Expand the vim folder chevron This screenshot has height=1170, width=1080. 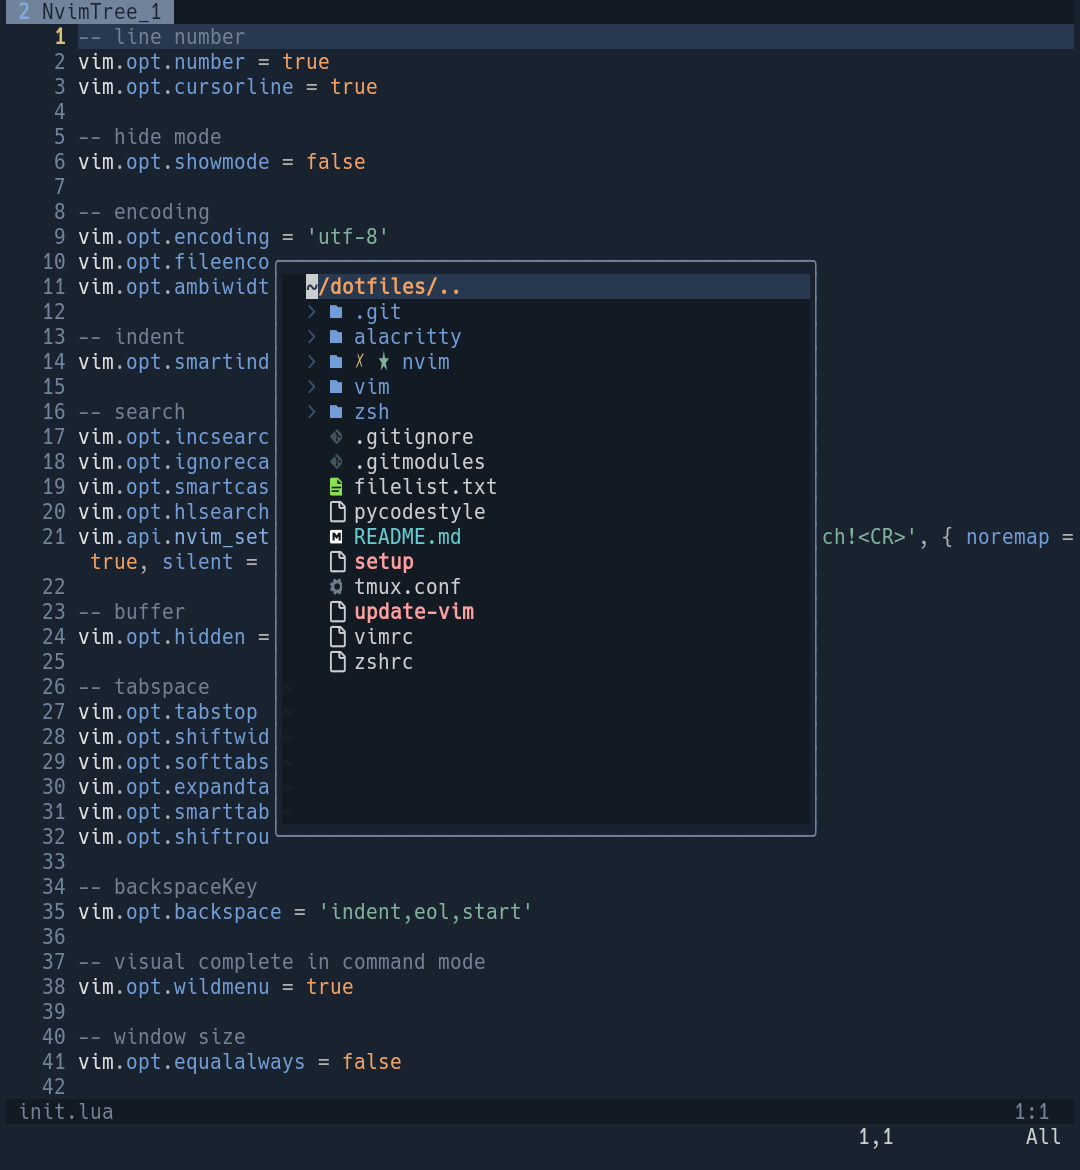point(312,387)
